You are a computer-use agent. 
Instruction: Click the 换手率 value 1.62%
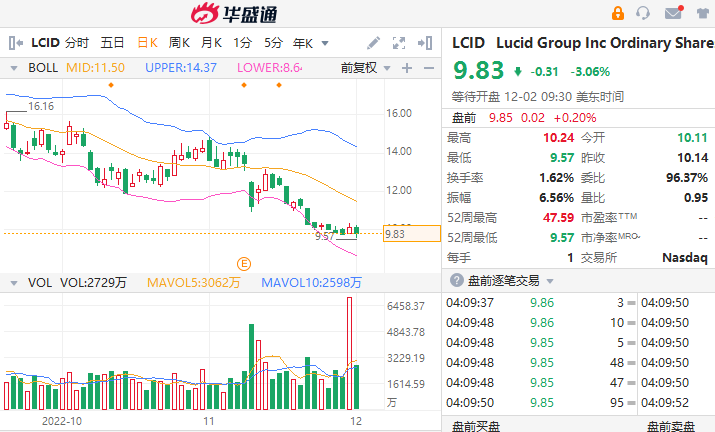(556, 177)
